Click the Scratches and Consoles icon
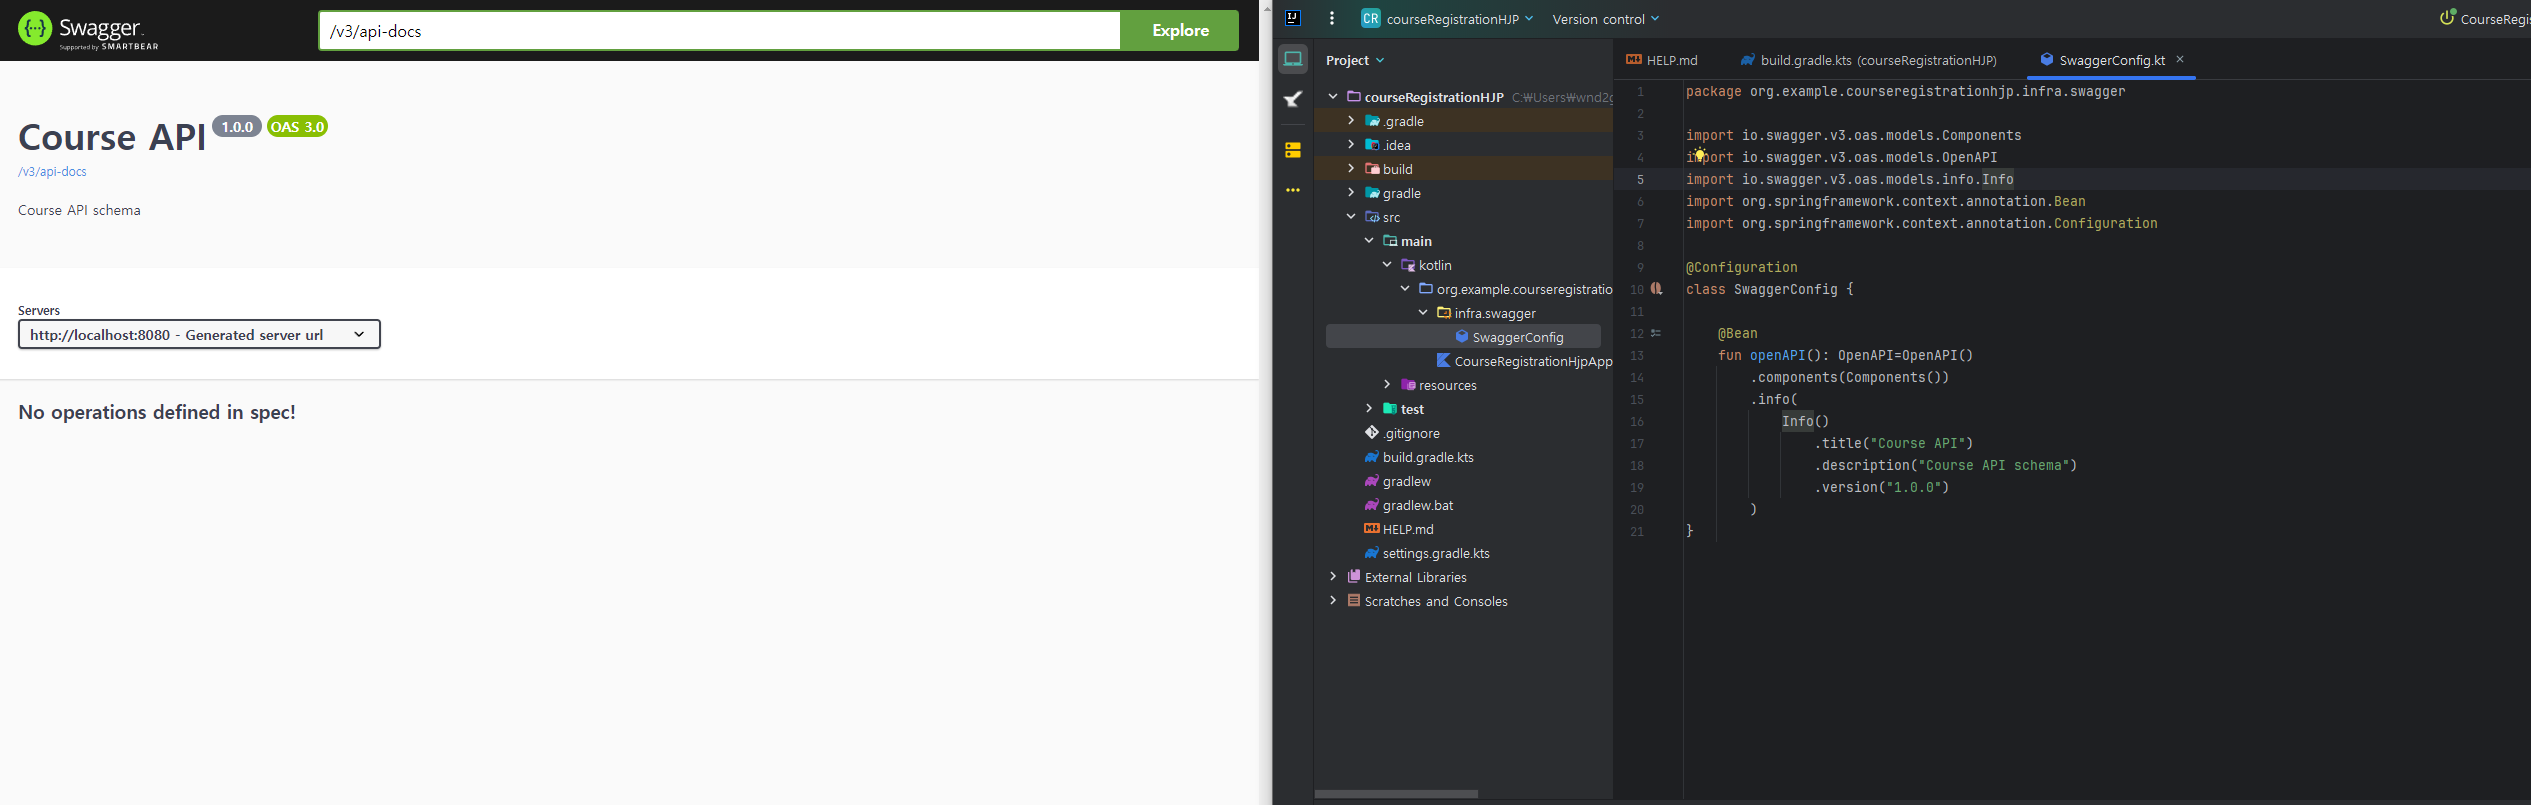This screenshot has height=805, width=2531. (x=1354, y=601)
